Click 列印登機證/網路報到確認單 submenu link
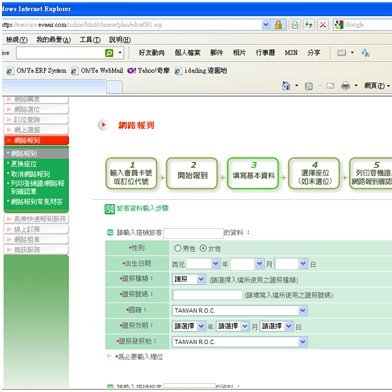This screenshot has width=392, height=392. (37, 187)
